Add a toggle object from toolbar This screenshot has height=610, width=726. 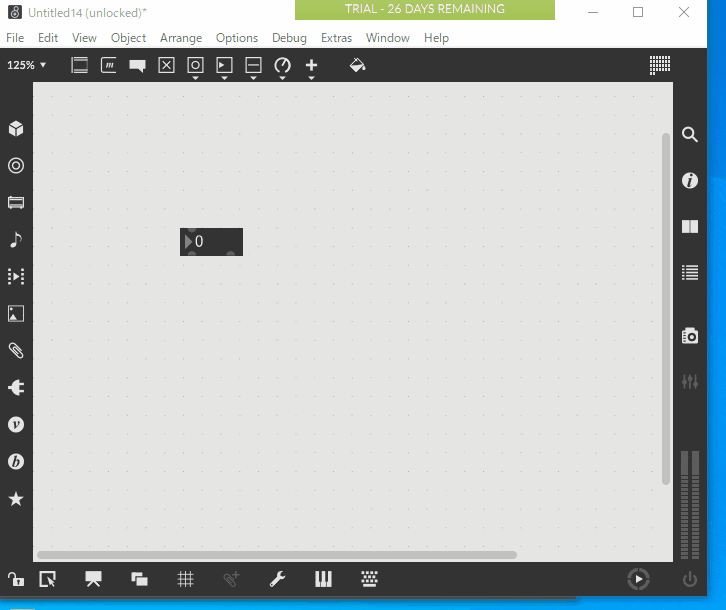(166, 65)
